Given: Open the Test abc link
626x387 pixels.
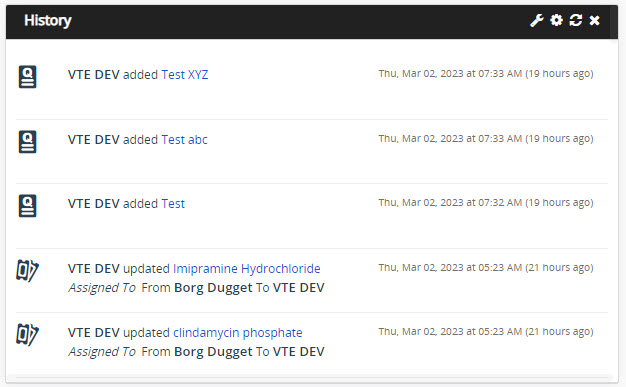Looking at the screenshot, I should (184, 140).
